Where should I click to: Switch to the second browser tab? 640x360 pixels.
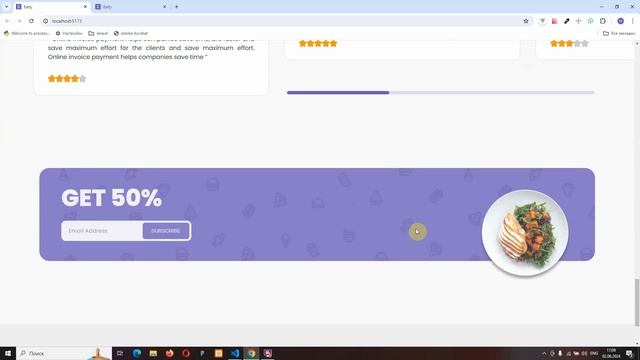pyautogui.click(x=129, y=7)
